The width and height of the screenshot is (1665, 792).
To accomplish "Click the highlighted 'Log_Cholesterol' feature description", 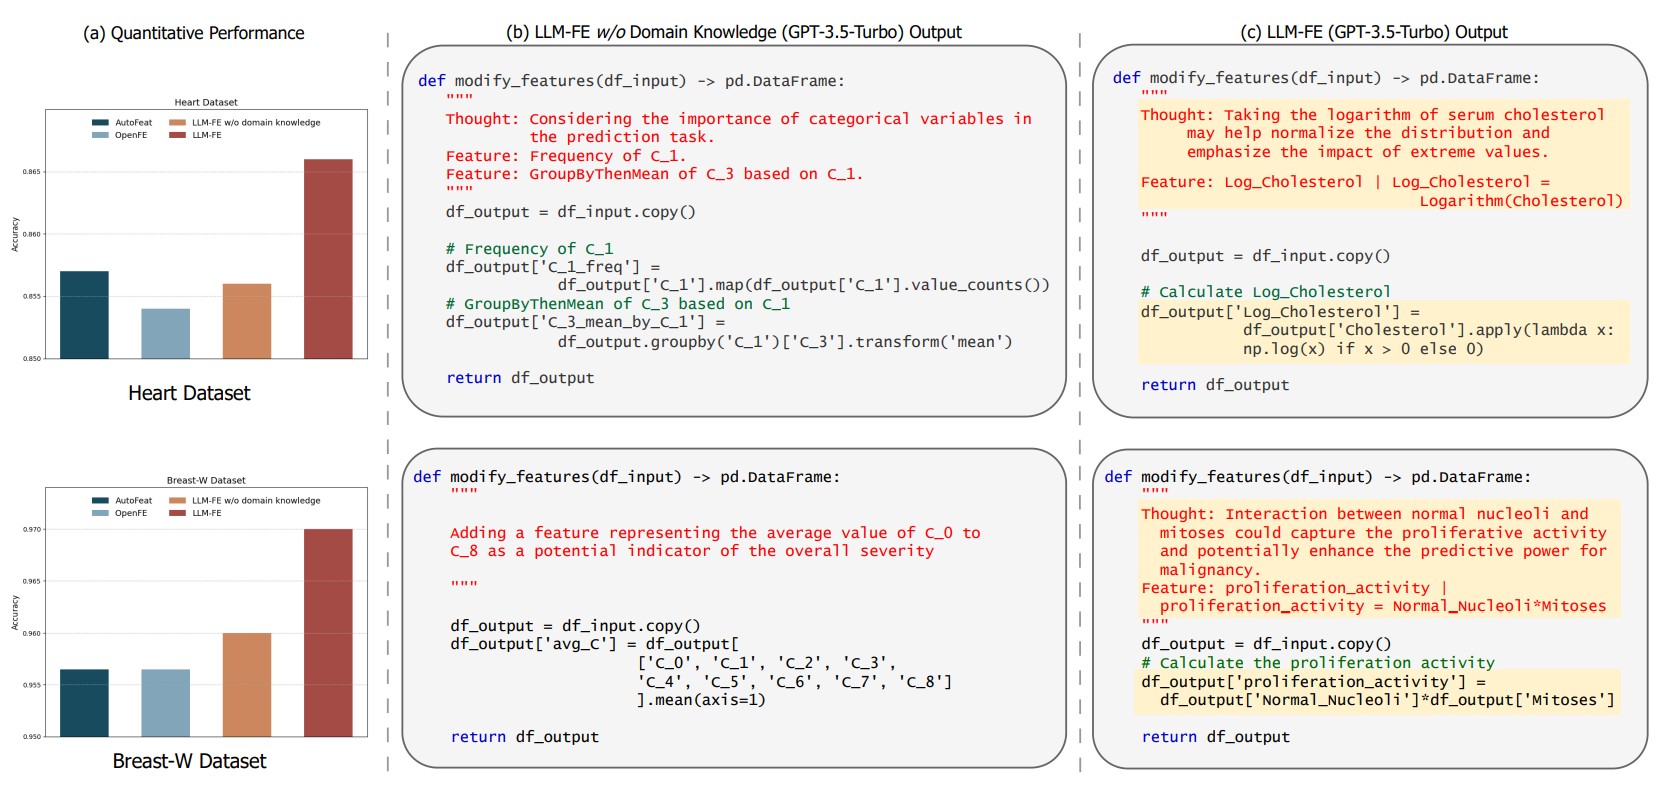I will [1380, 191].
